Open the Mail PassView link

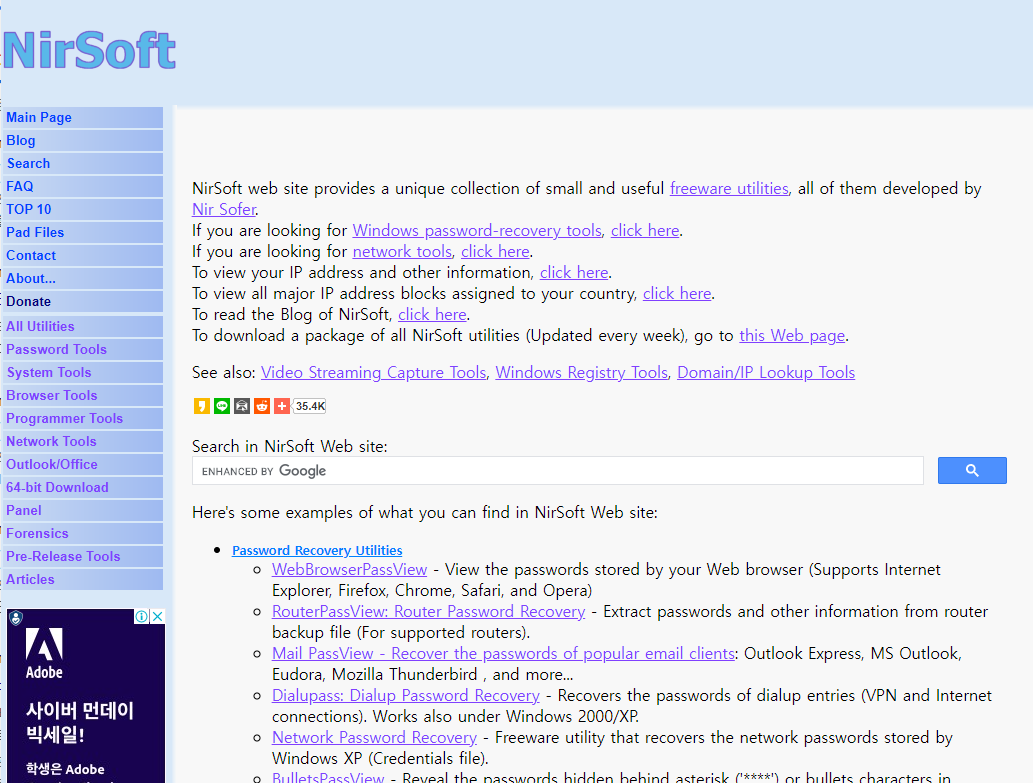(x=503, y=654)
